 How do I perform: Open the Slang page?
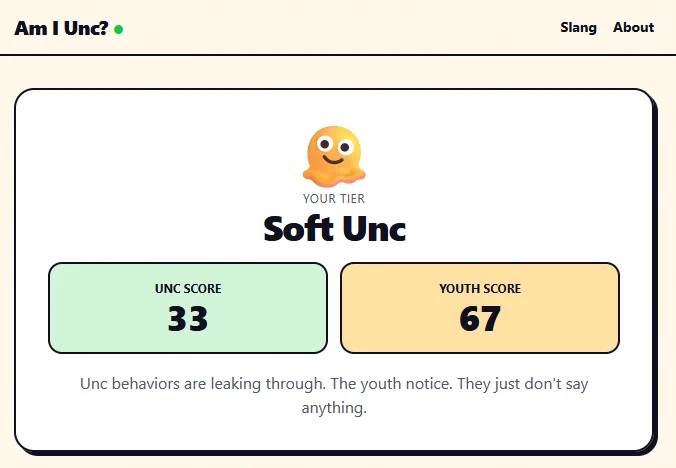(x=579, y=28)
